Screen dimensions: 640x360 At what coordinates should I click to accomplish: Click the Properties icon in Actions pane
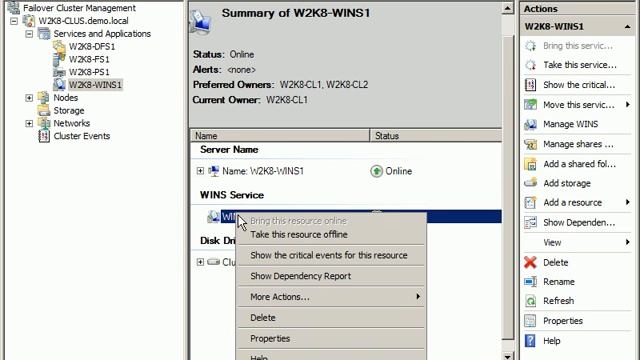click(x=530, y=321)
